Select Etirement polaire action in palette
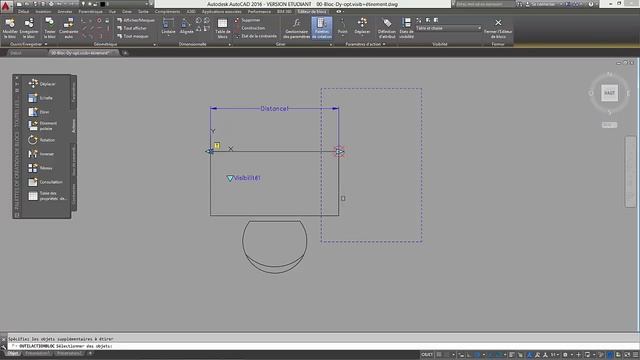 (x=42, y=126)
